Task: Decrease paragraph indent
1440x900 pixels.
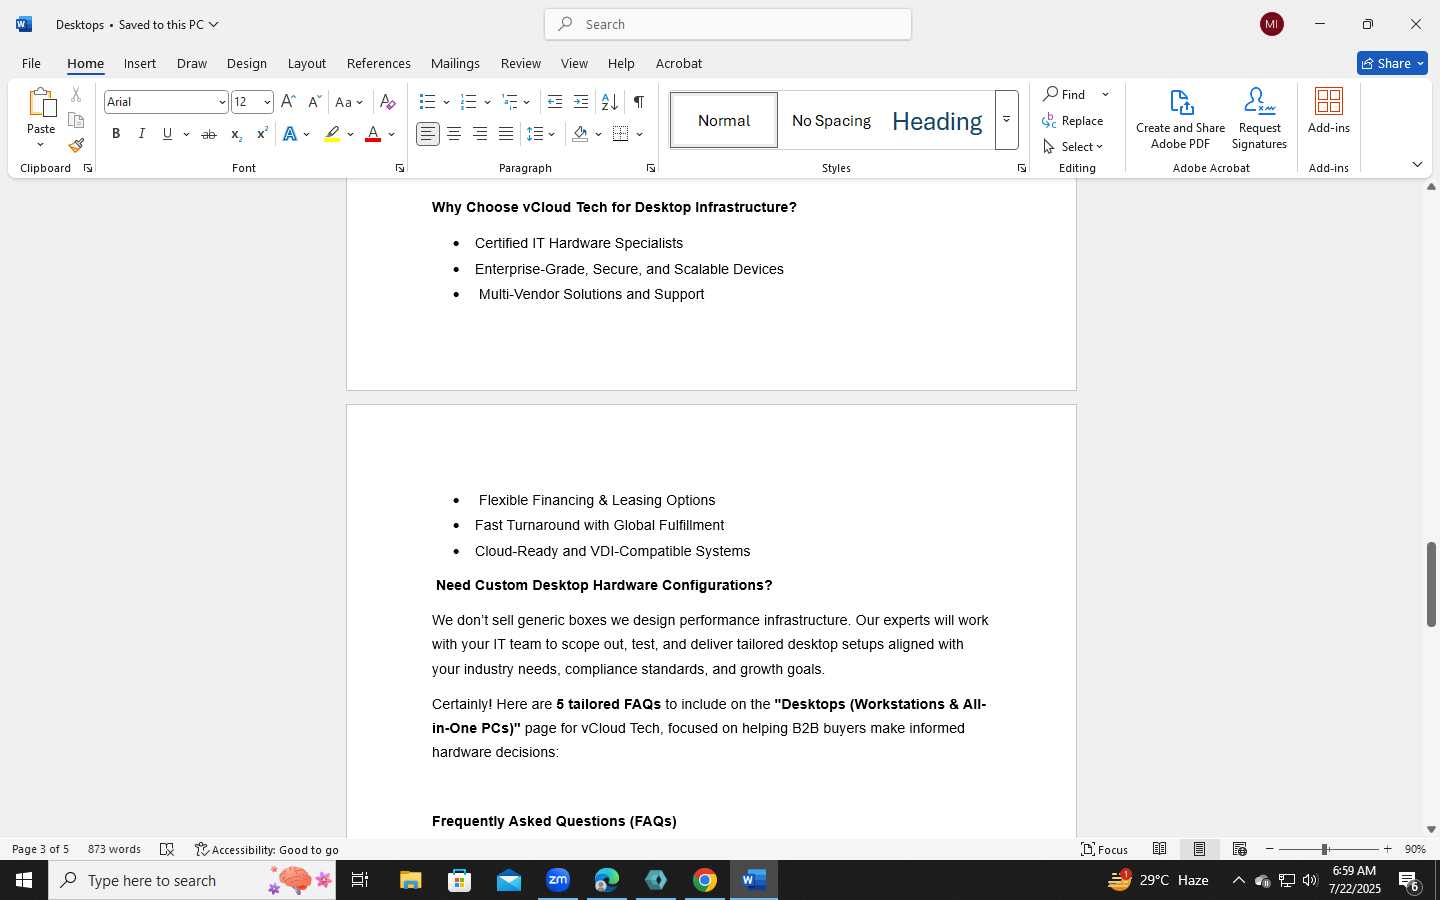Action: 555,102
